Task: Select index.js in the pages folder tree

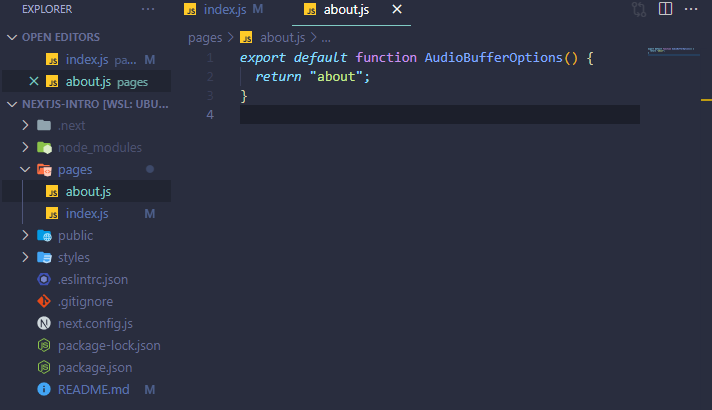Action: click(x=86, y=214)
